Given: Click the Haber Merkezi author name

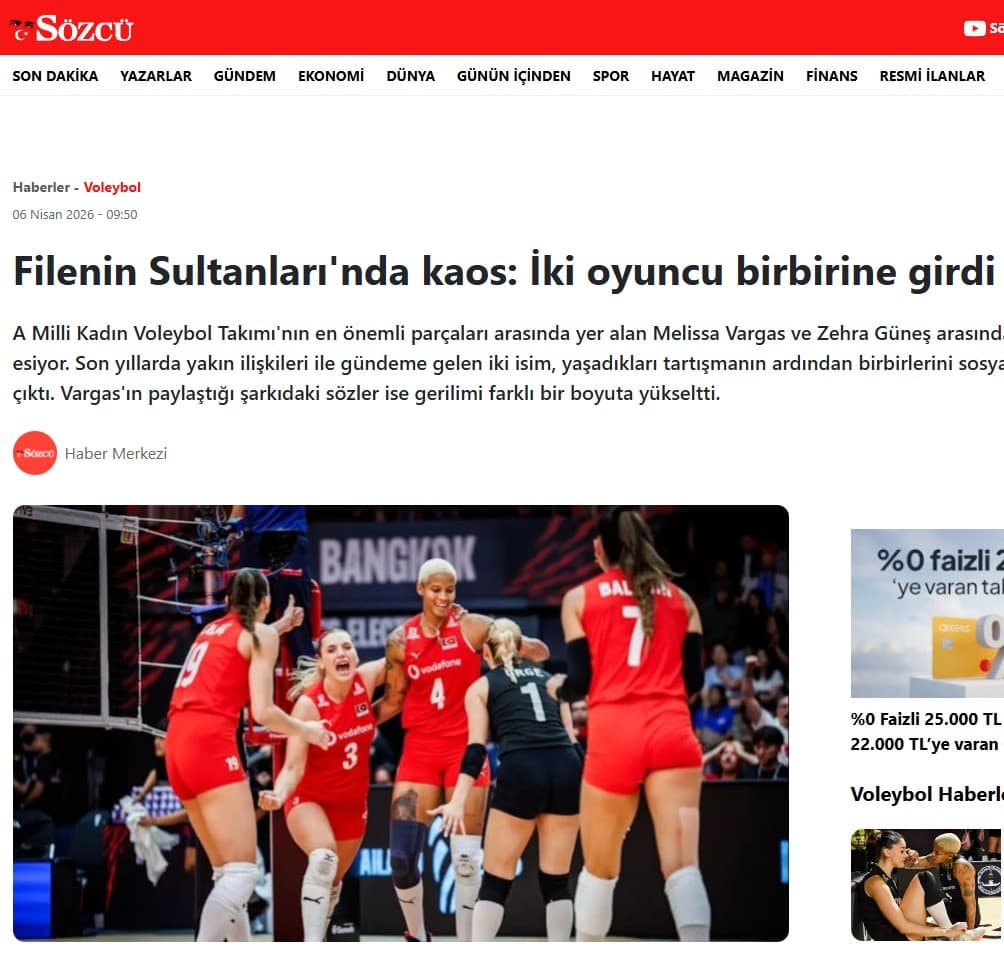Looking at the screenshot, I should pos(116,454).
